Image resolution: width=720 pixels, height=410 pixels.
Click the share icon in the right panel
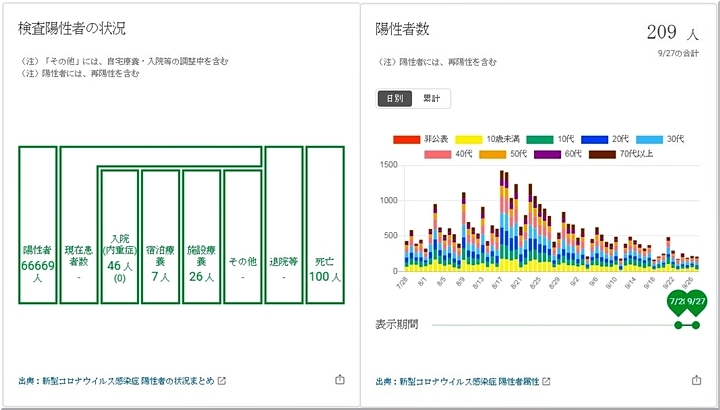click(696, 380)
